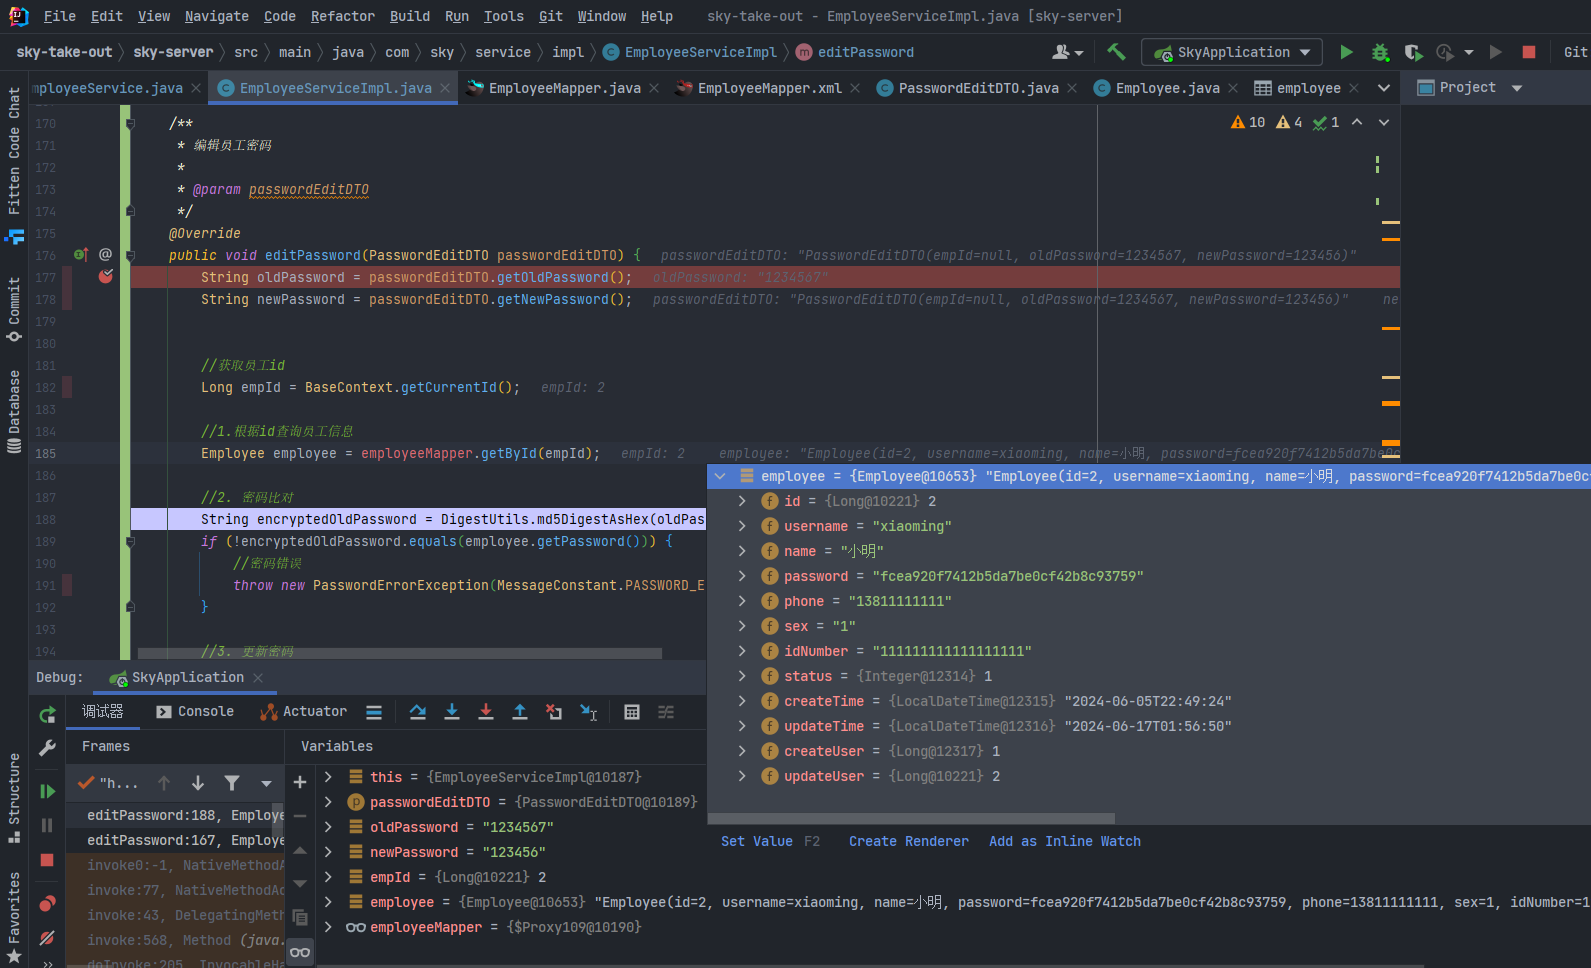Click the Run to Cursor icon

click(589, 712)
